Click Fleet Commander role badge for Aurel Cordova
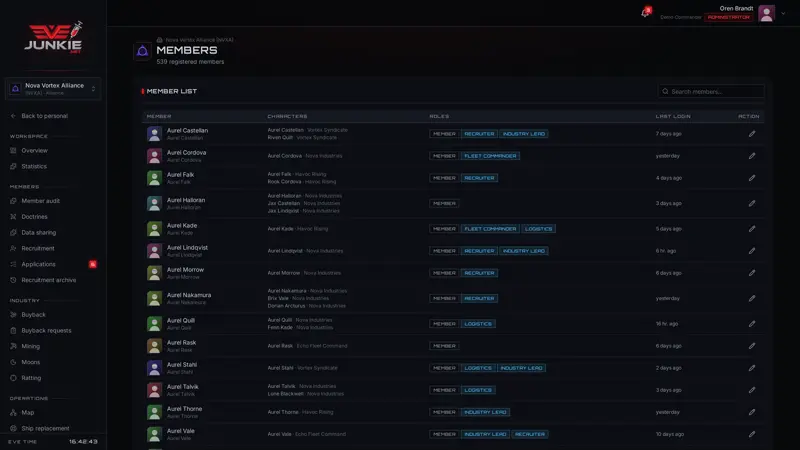Image resolution: width=800 pixels, height=450 pixels. (x=490, y=156)
